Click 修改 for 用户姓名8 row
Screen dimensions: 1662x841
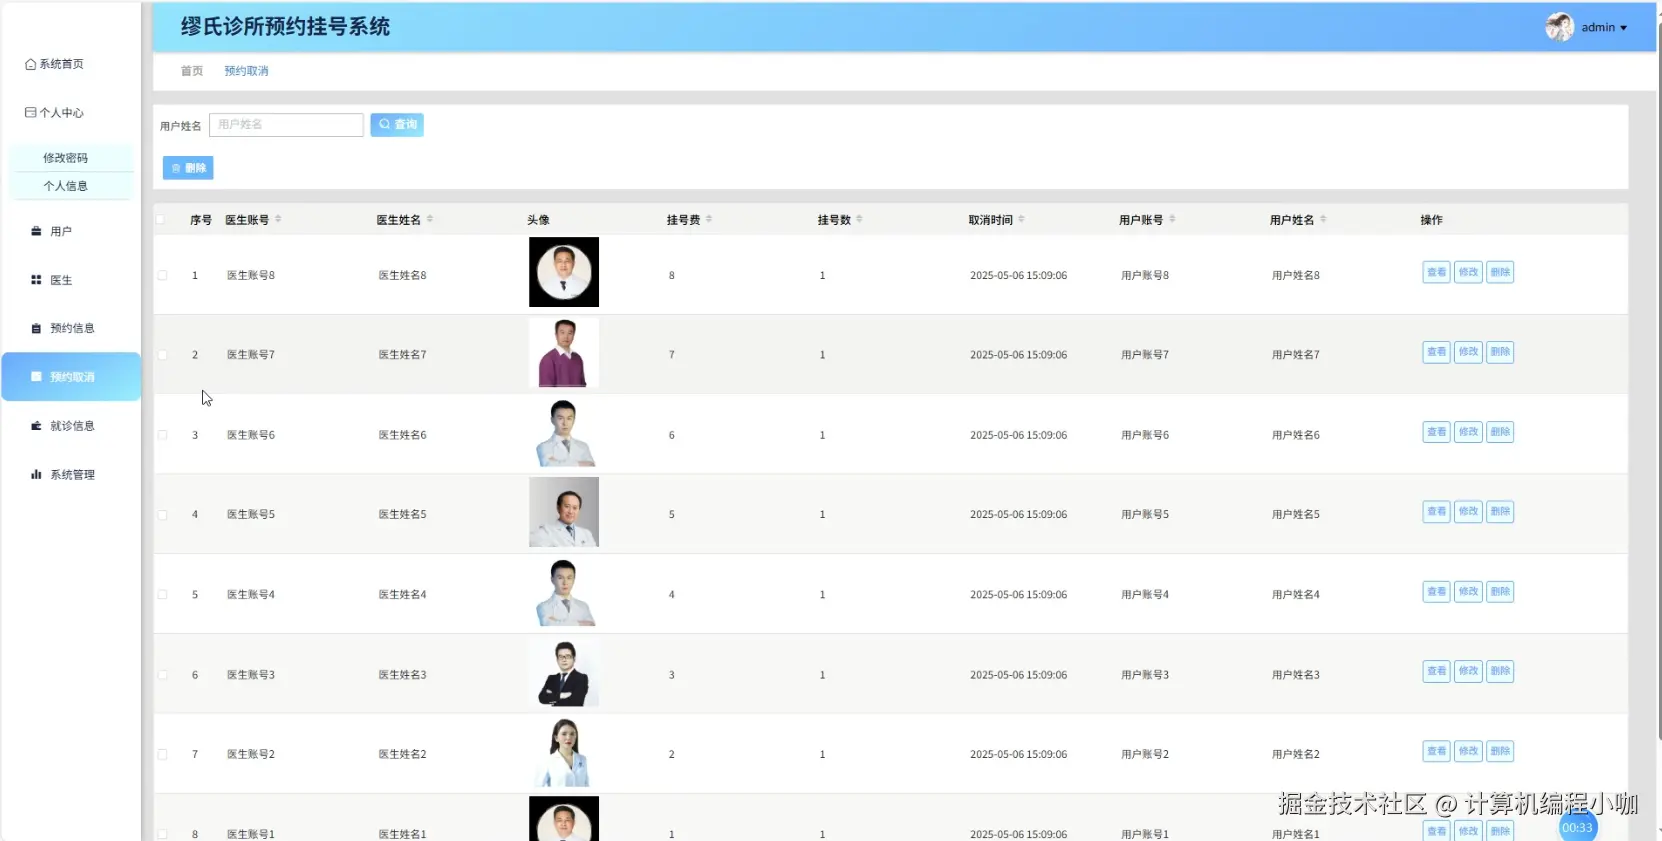pos(1468,272)
